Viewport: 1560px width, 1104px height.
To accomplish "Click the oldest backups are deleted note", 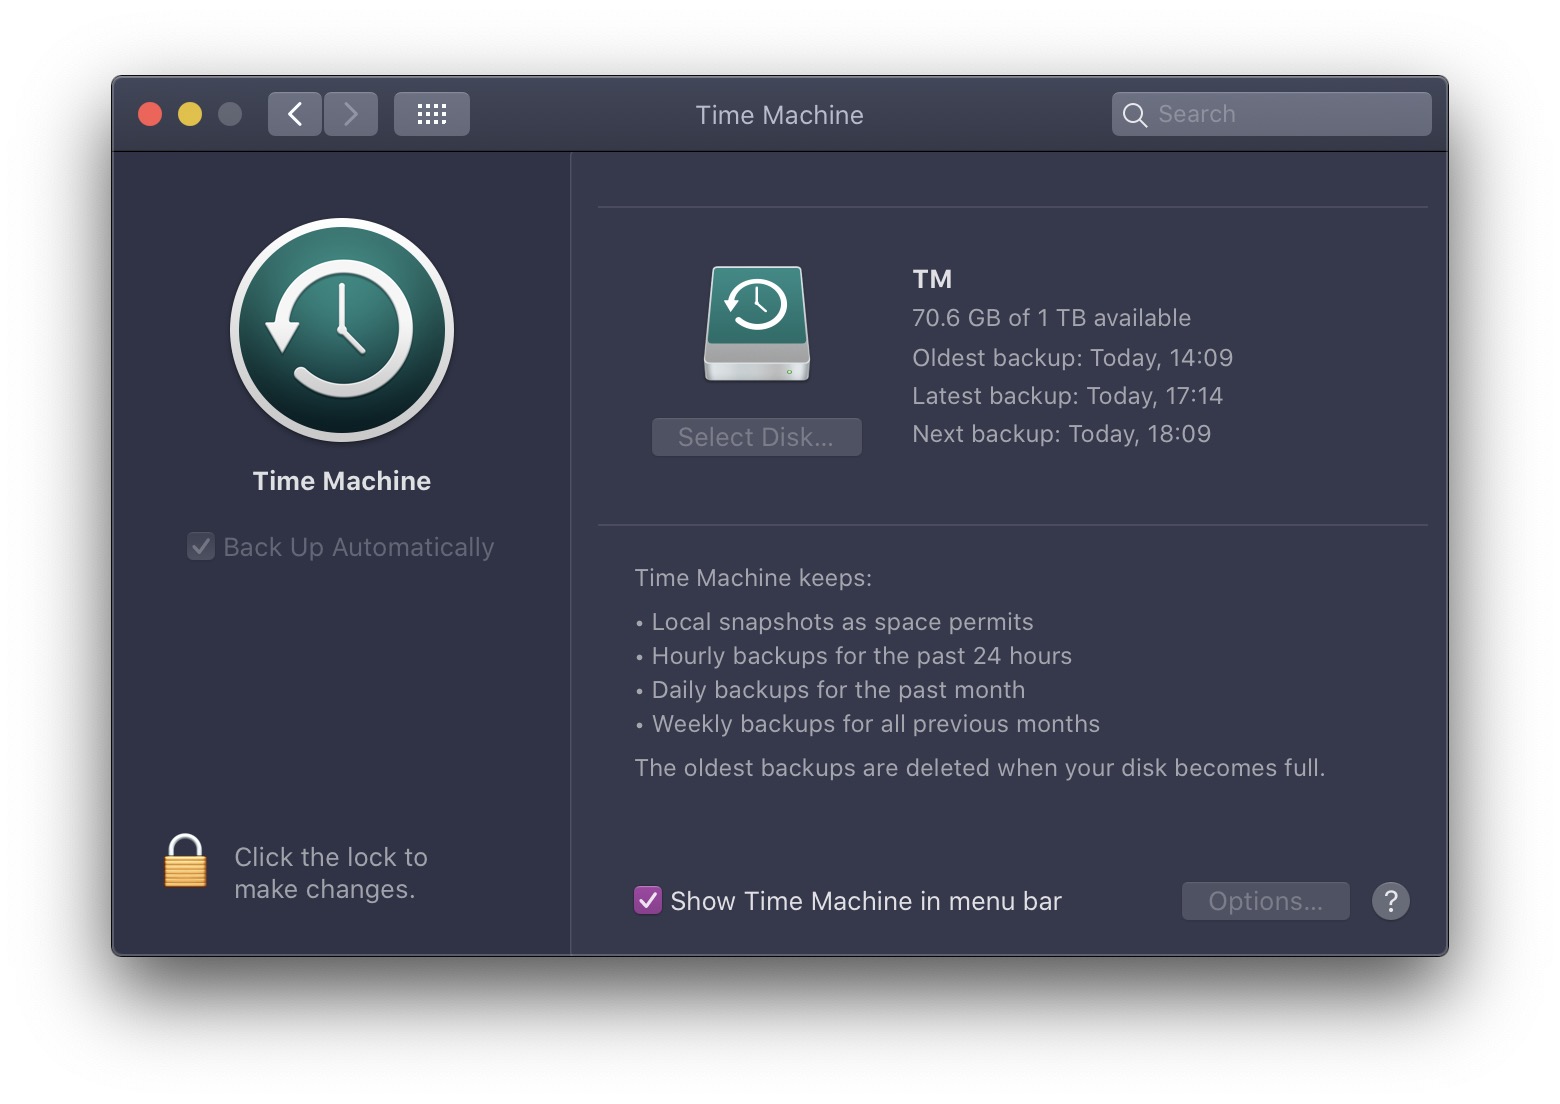I will click(x=980, y=768).
